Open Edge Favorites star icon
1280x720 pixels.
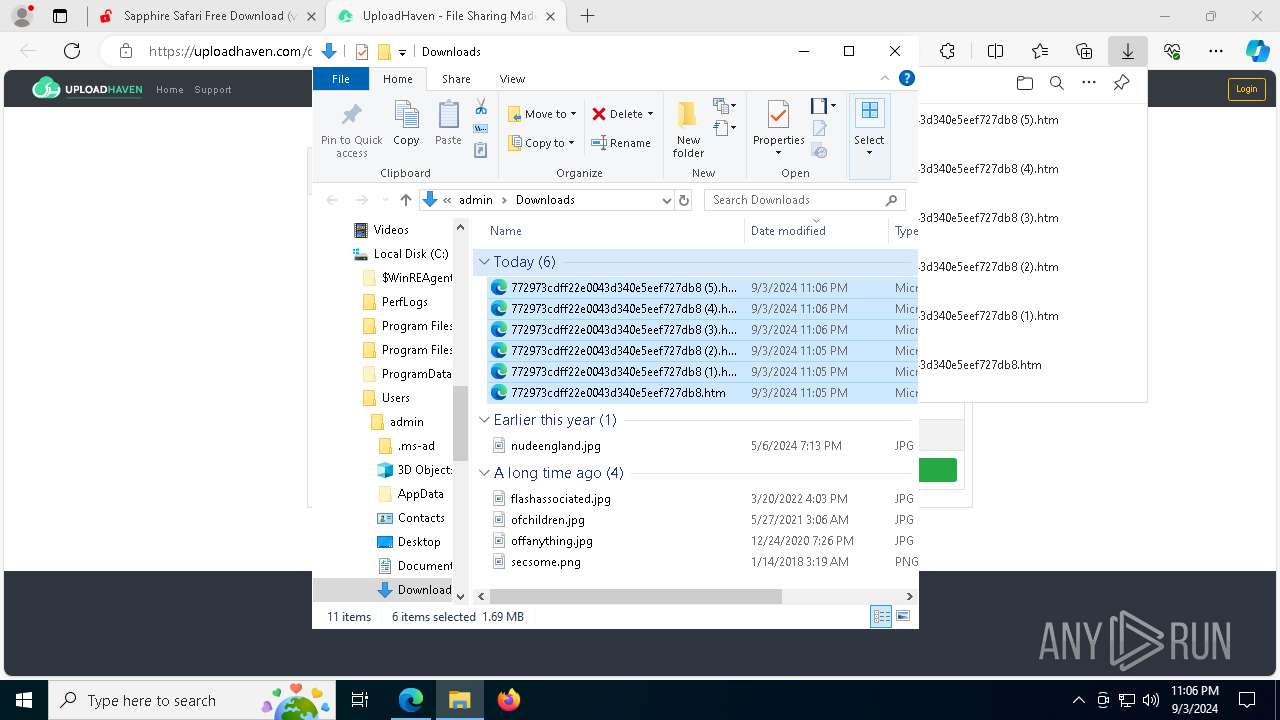tap(1040, 51)
